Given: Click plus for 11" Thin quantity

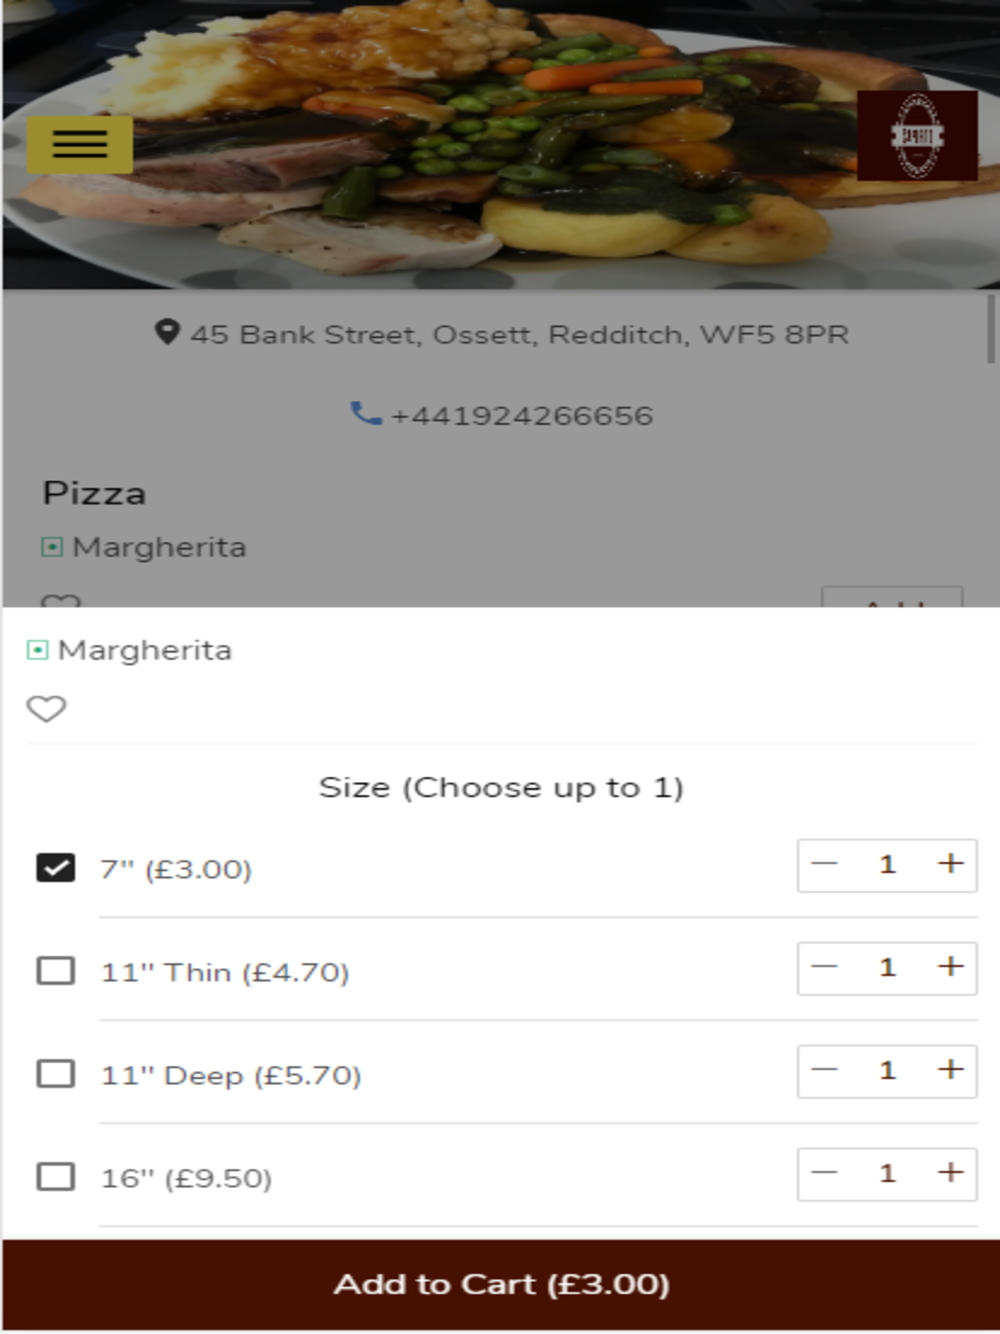Looking at the screenshot, I should 950,967.
